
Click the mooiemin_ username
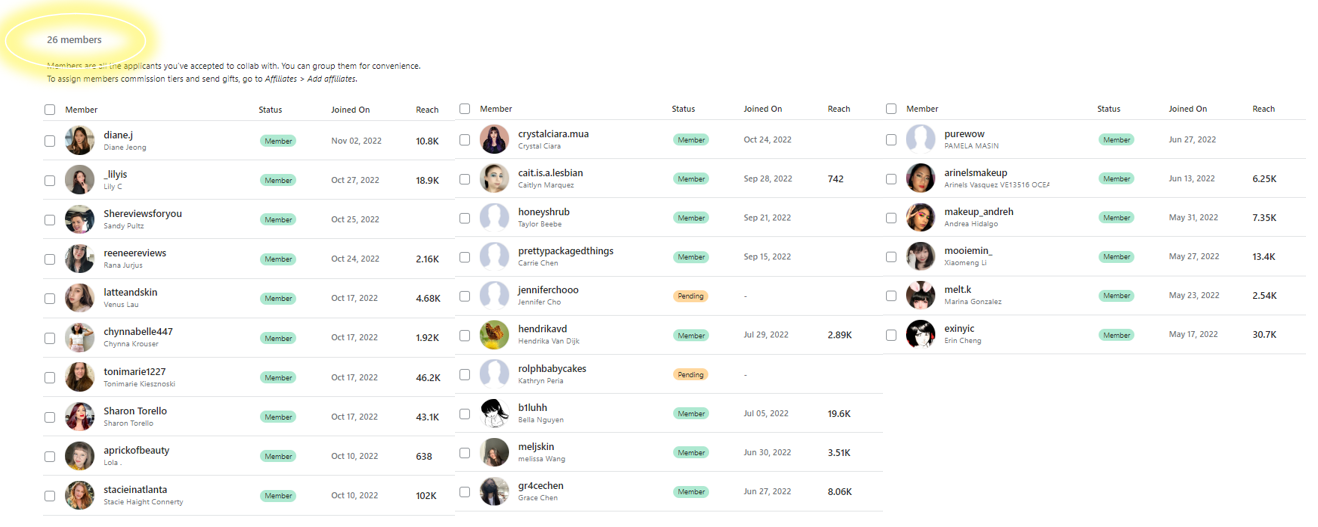pyautogui.click(x=968, y=251)
